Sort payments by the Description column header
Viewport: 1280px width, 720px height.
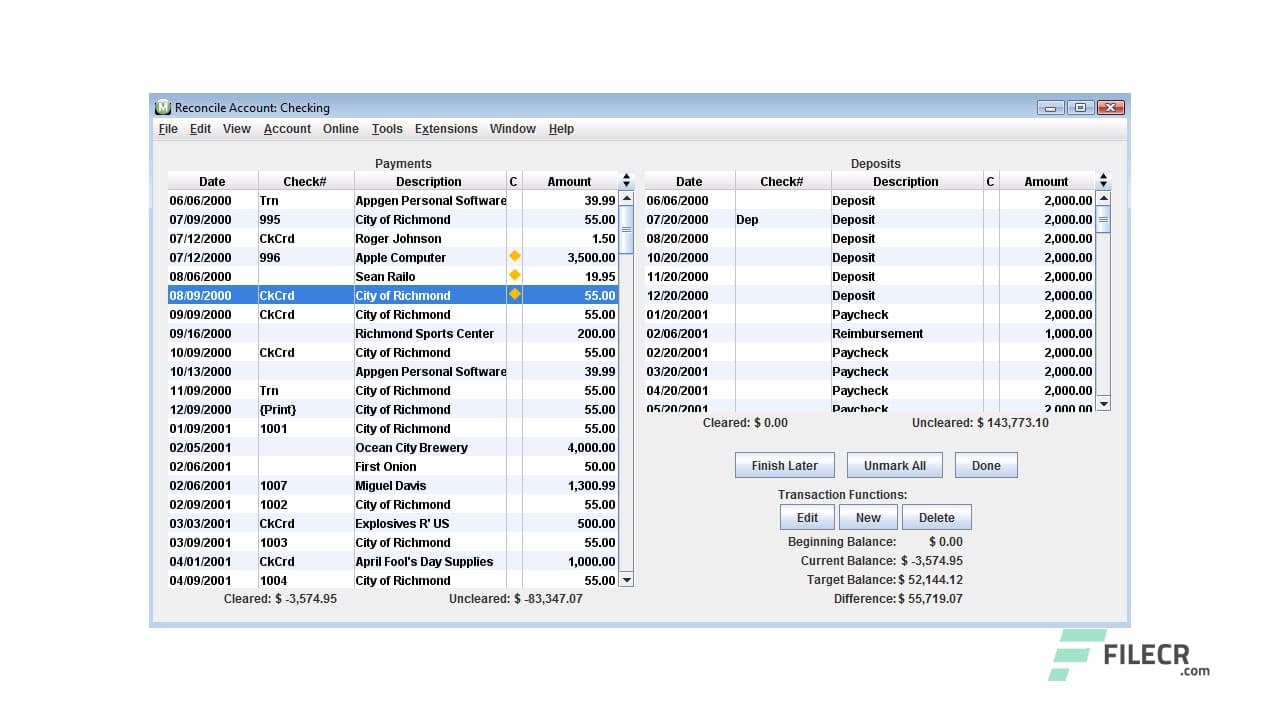[x=428, y=182]
